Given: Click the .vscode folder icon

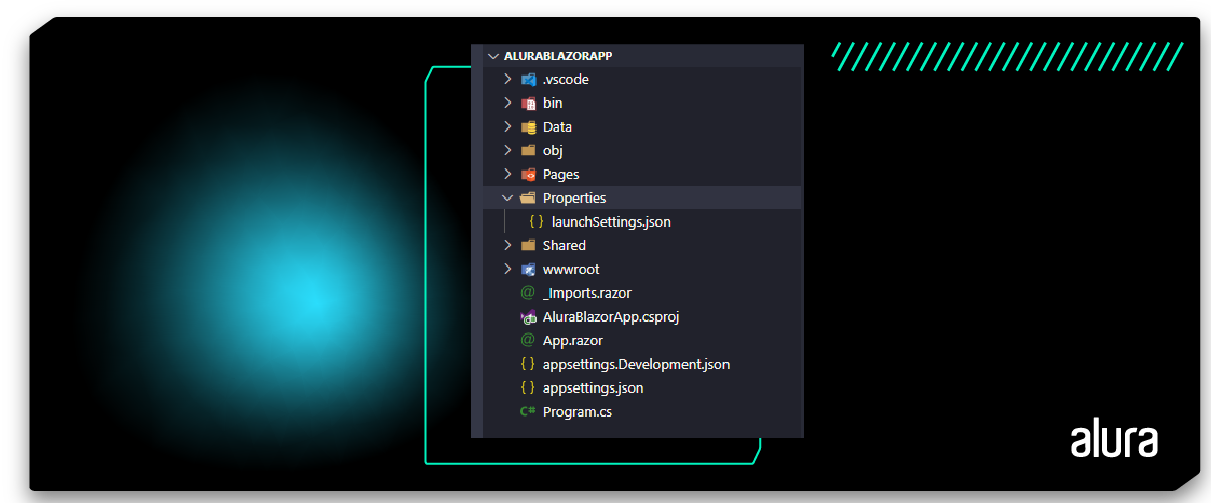Looking at the screenshot, I should [528, 79].
